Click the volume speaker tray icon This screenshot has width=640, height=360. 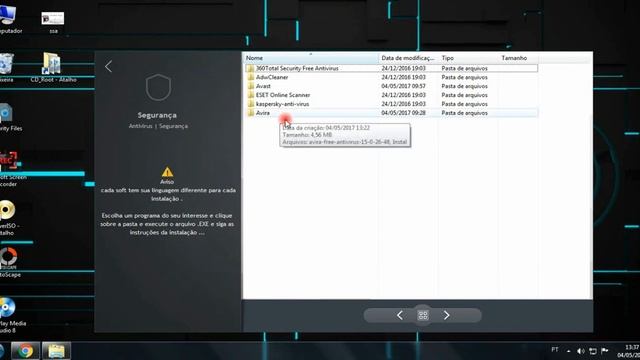coord(580,351)
